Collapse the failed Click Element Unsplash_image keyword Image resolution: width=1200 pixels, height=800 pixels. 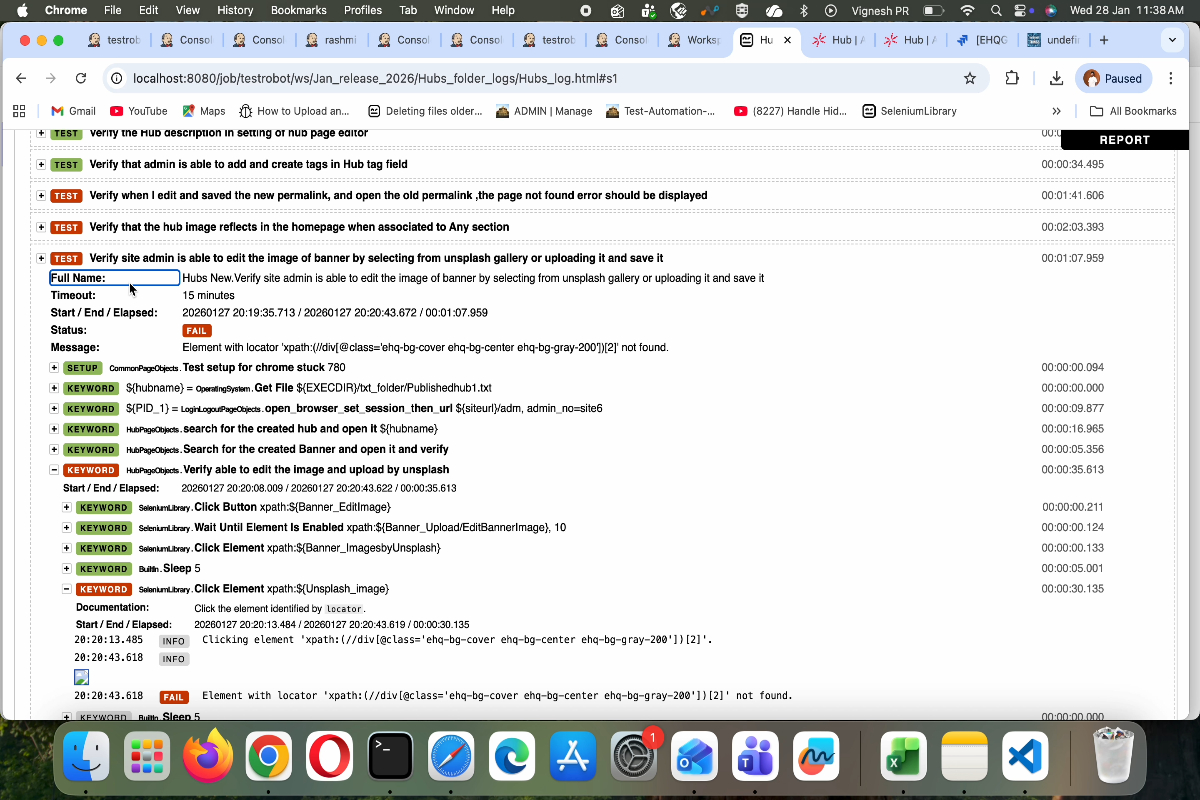(67, 589)
